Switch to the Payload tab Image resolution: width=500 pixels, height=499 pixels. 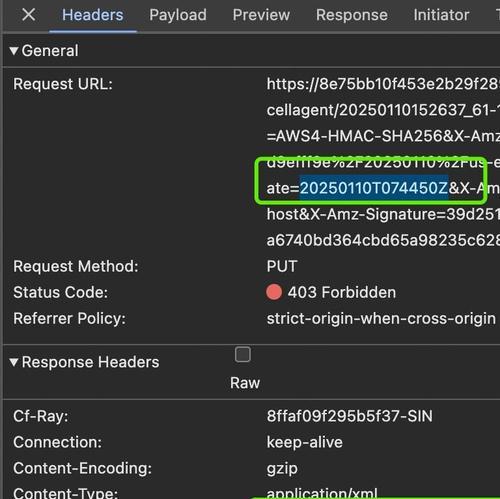(178, 15)
